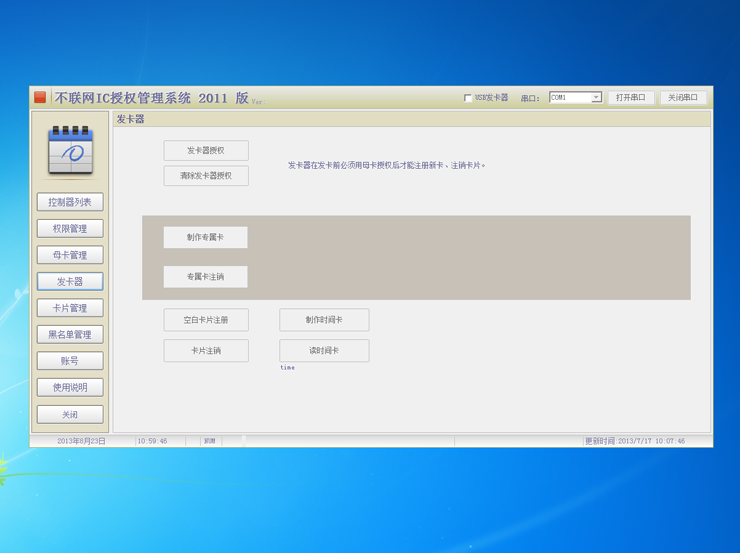The image size is (740, 553).
Task: Click the 2013年8月23日 date in status bar
Action: pyautogui.click(x=81, y=441)
